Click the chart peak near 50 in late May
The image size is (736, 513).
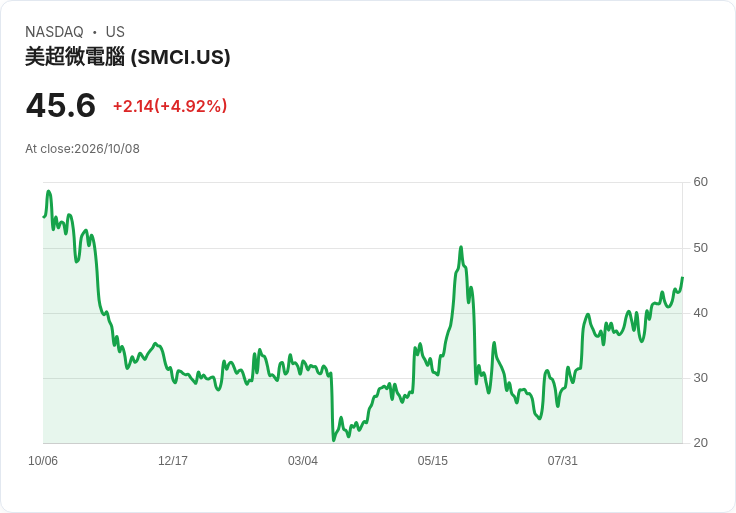pyautogui.click(x=461, y=247)
